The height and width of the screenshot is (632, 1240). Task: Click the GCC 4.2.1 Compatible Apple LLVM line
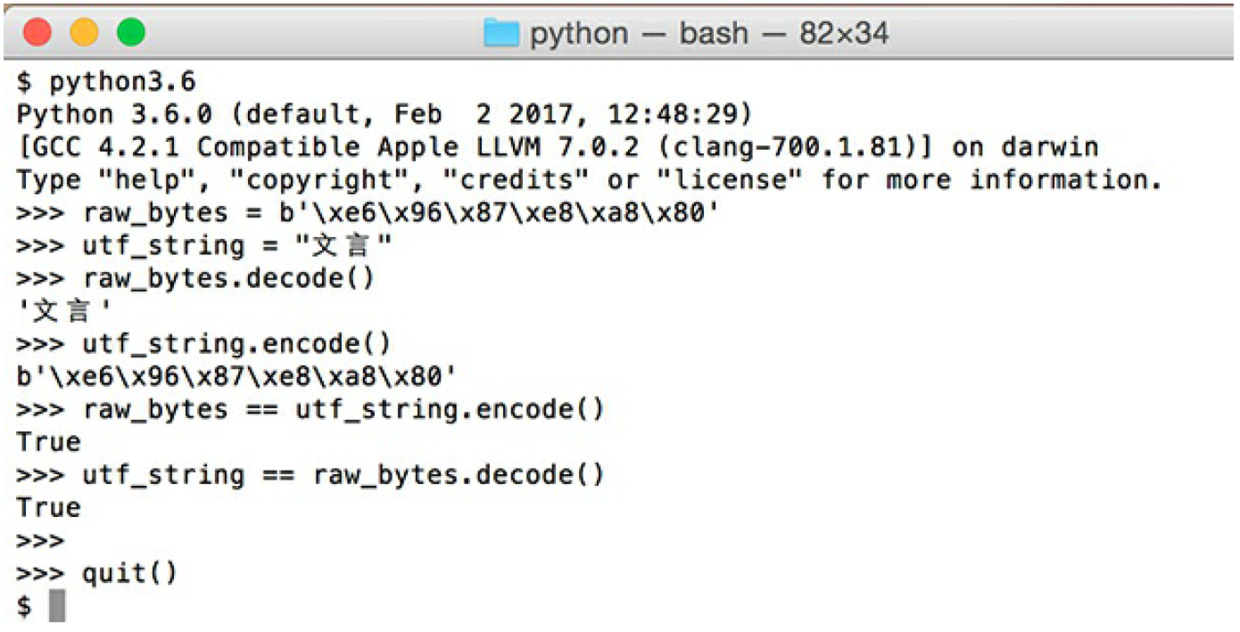click(x=557, y=148)
